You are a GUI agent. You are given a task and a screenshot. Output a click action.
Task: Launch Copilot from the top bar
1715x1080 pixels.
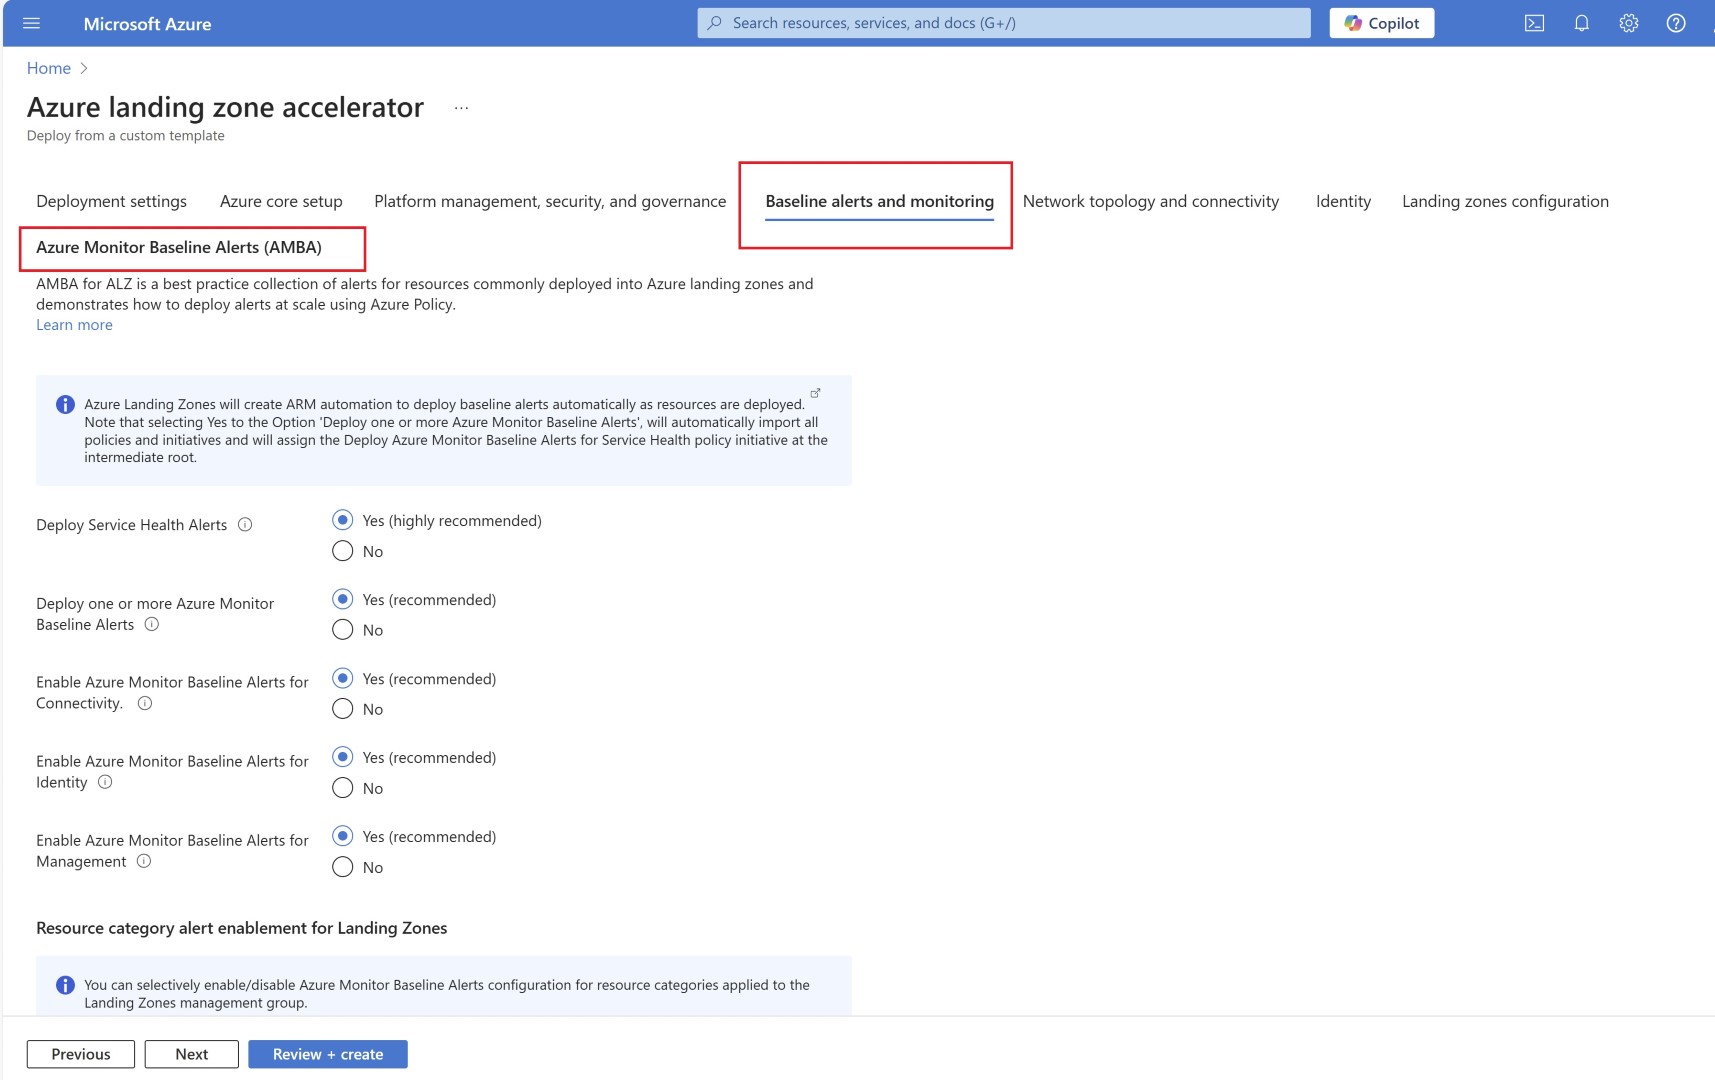click(x=1381, y=23)
